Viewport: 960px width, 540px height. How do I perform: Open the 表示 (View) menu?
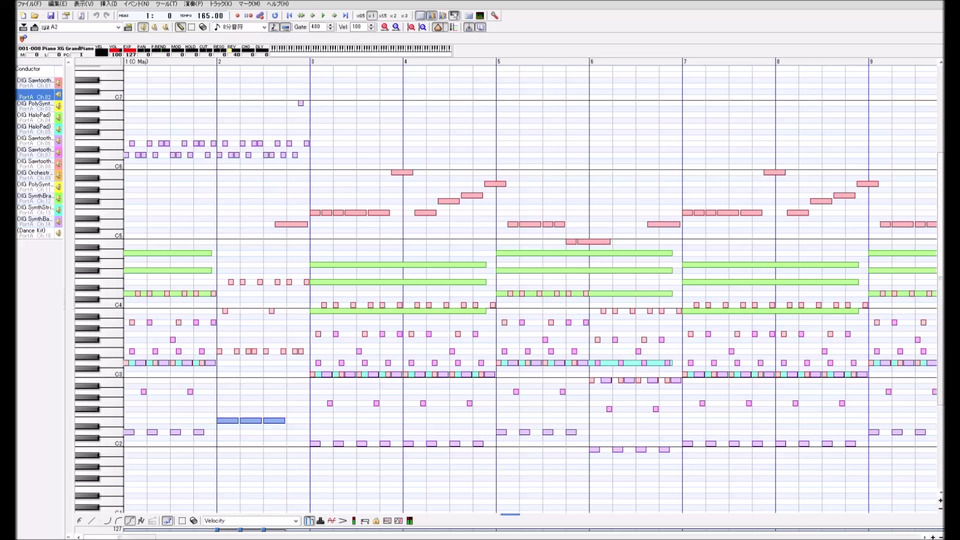pyautogui.click(x=84, y=4)
